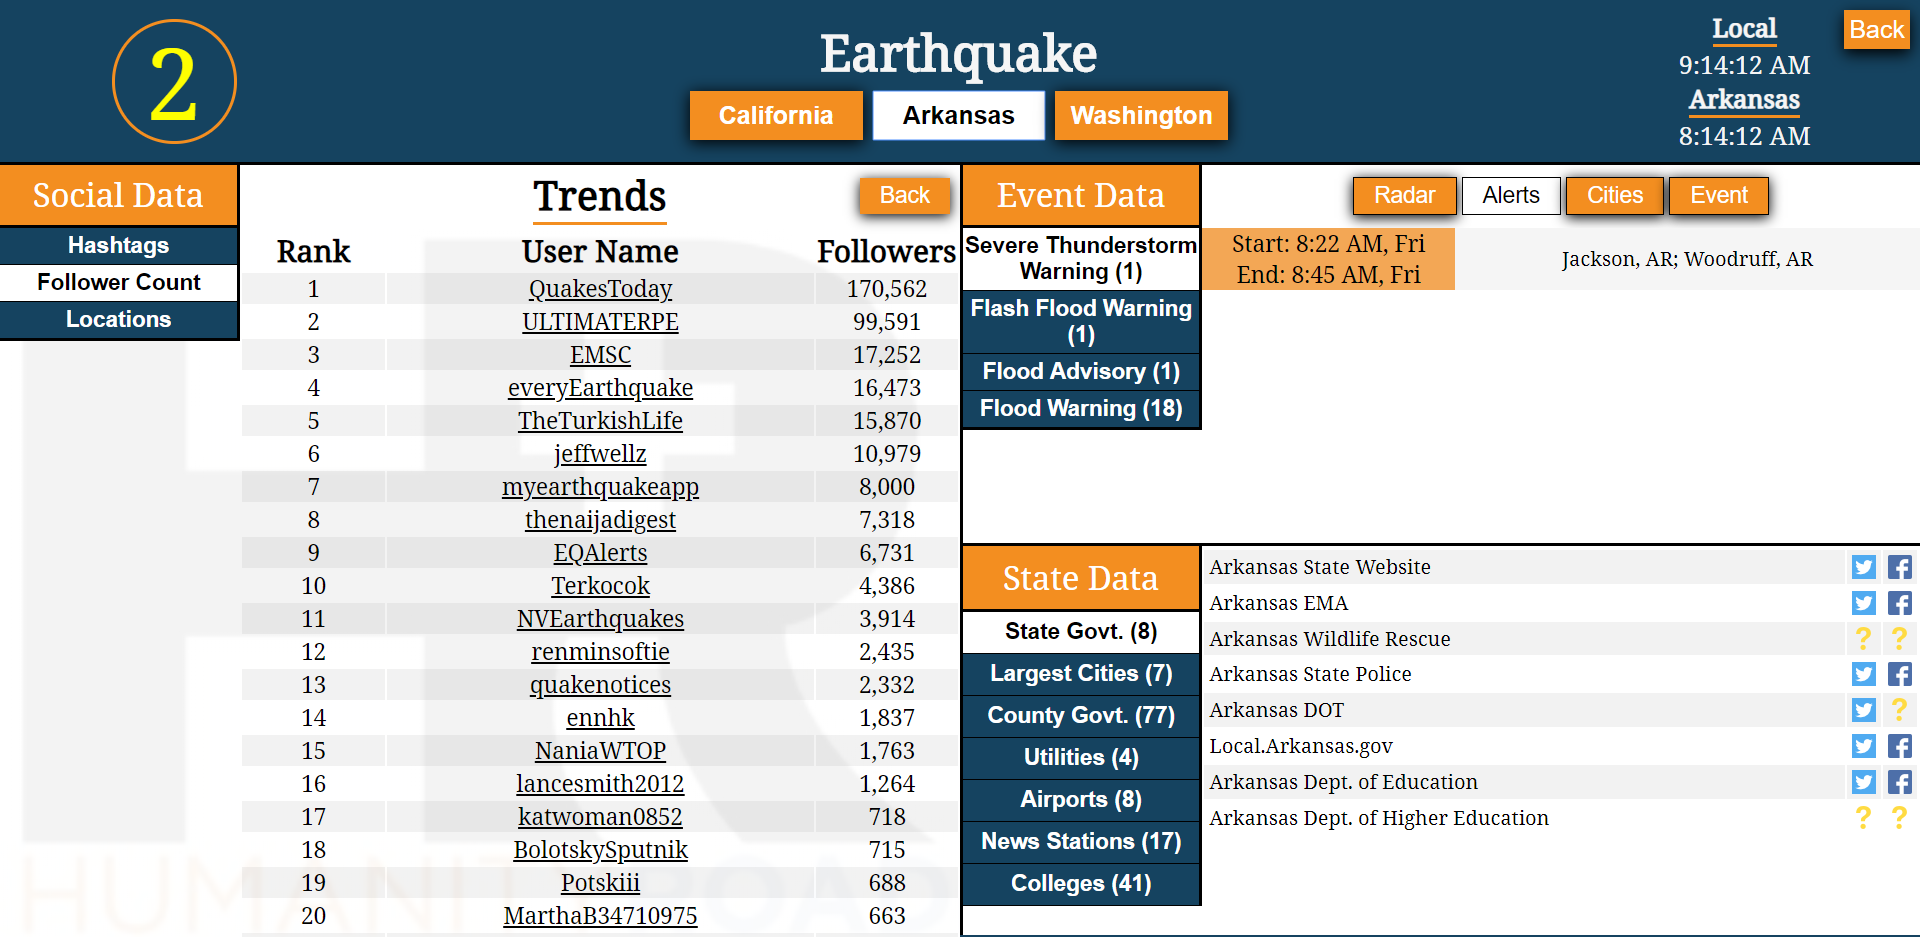Viewport: 1920px width, 937px height.
Task: Open Arkansas EMA Facebook icon
Action: point(1899,603)
